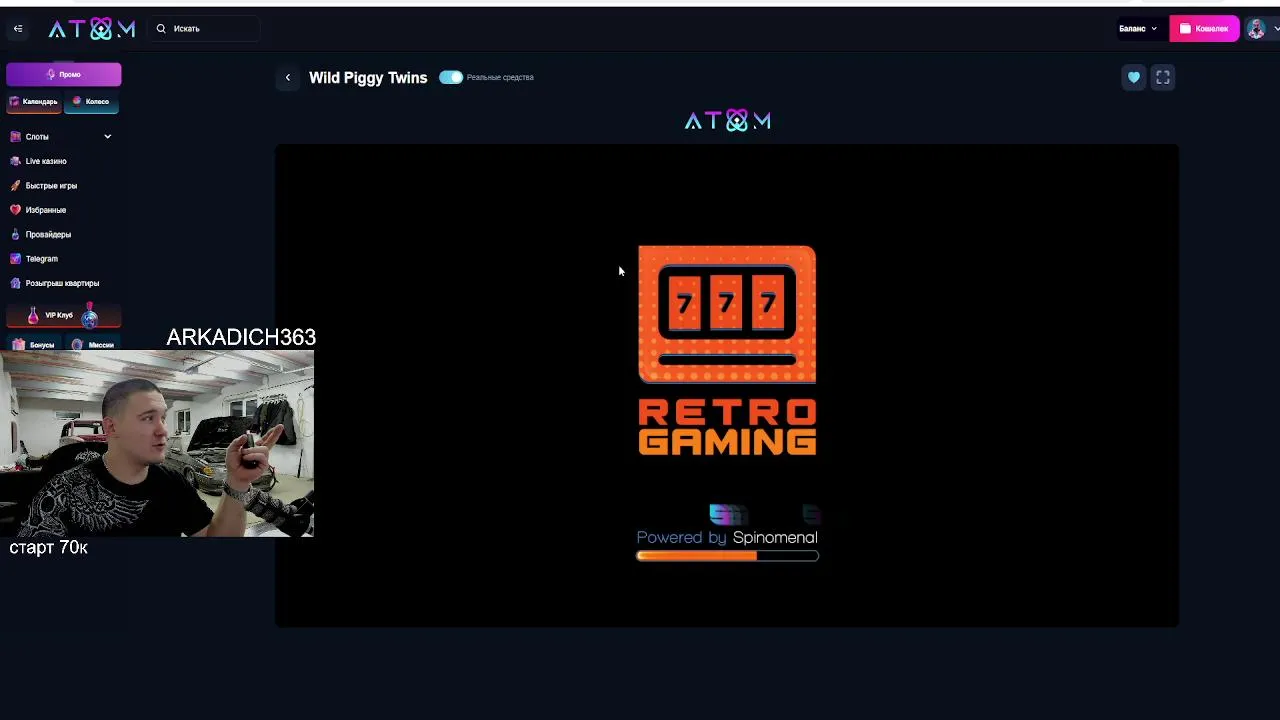1280x720 pixels.
Task: Click the game loading progress bar
Action: [728, 556]
